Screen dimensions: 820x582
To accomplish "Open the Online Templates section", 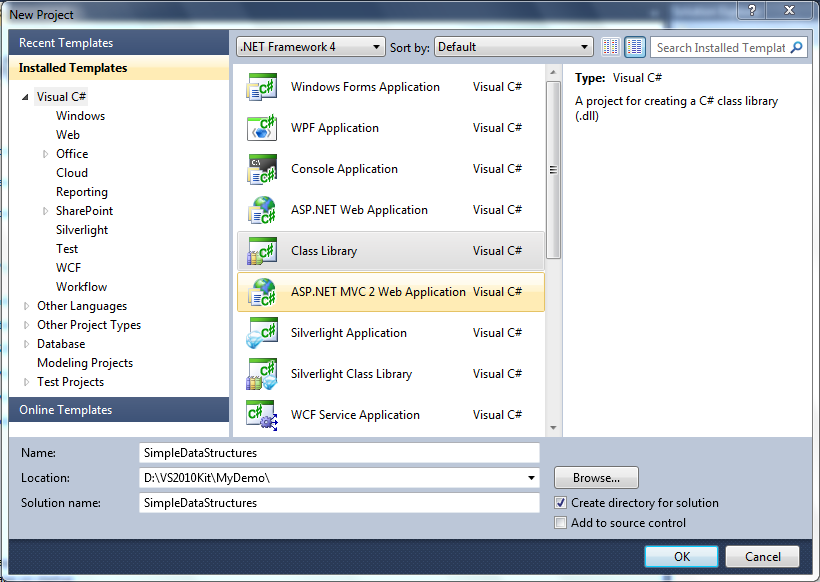I will (119, 409).
